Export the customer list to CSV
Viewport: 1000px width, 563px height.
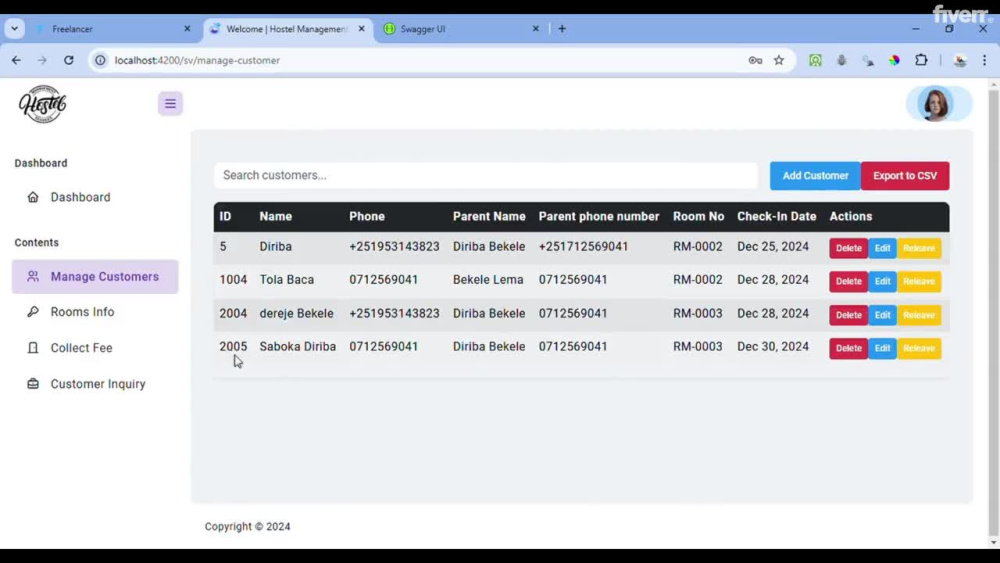tap(905, 175)
